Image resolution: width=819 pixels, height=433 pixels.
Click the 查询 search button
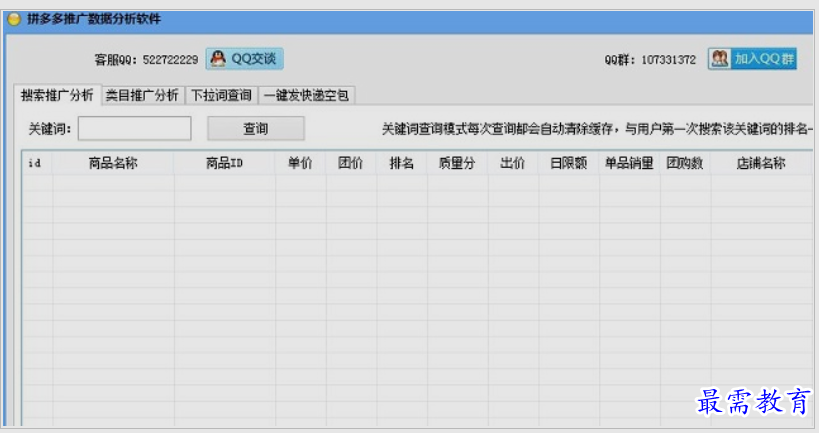tap(255, 128)
